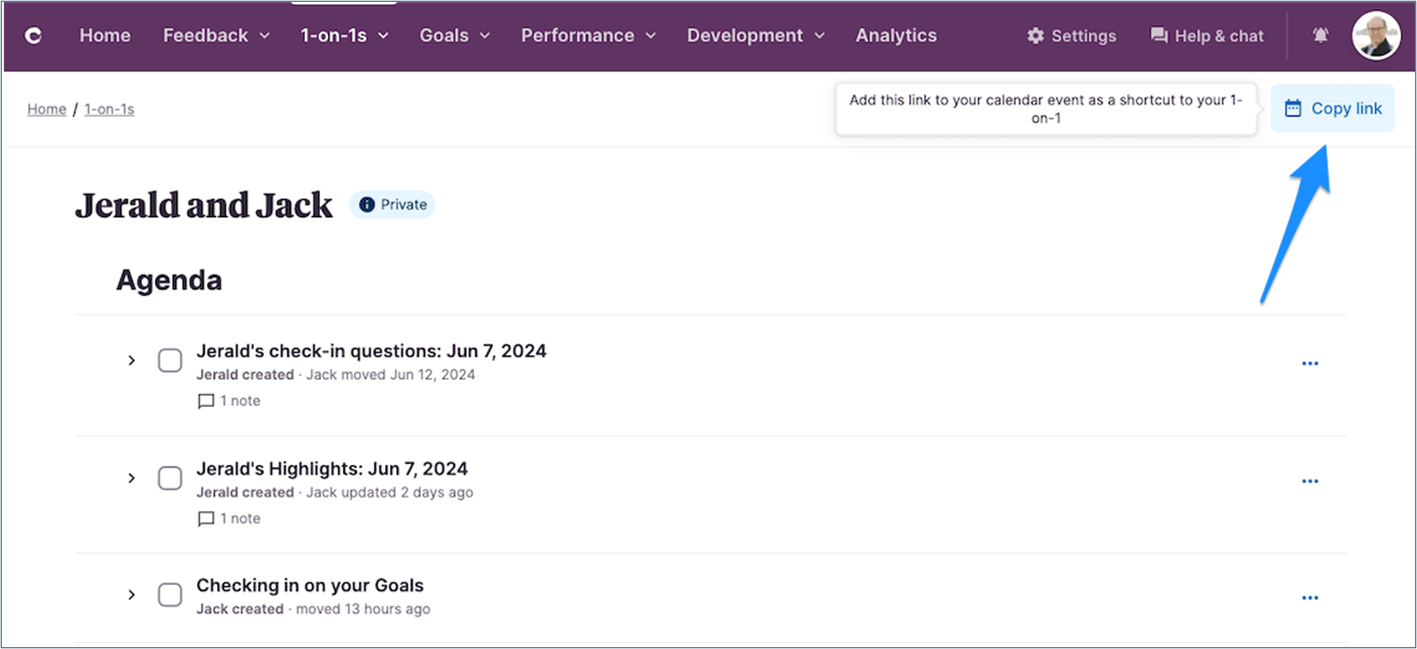Open Settings via the gear icon
The width and height of the screenshot is (1417, 649).
[1071, 36]
